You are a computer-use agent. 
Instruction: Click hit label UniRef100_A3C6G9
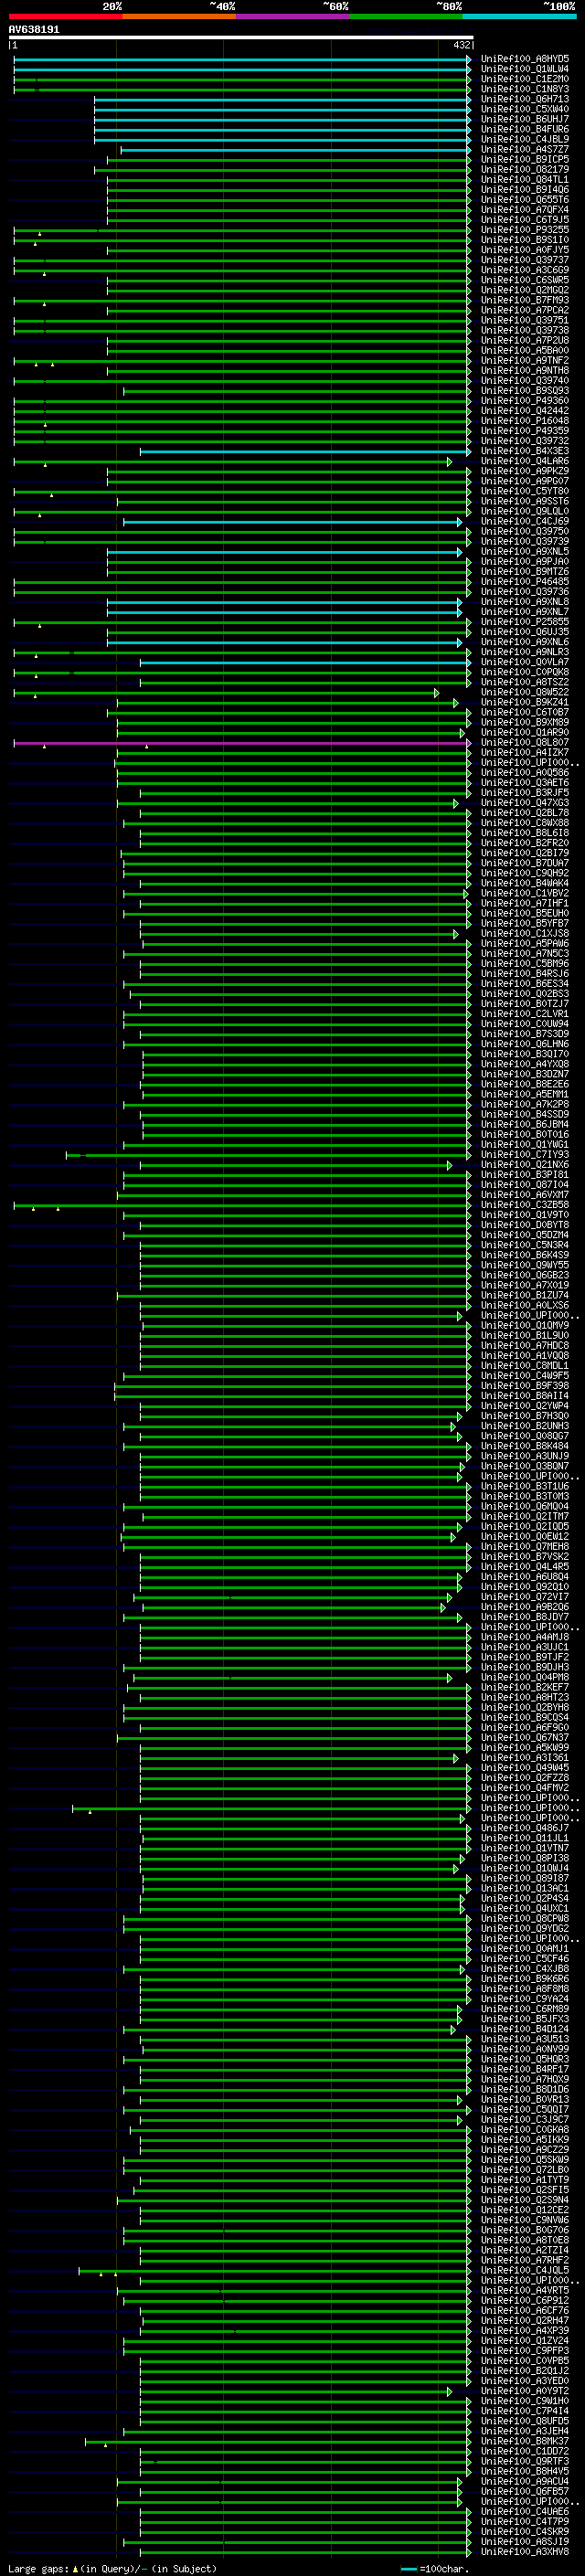(x=525, y=270)
